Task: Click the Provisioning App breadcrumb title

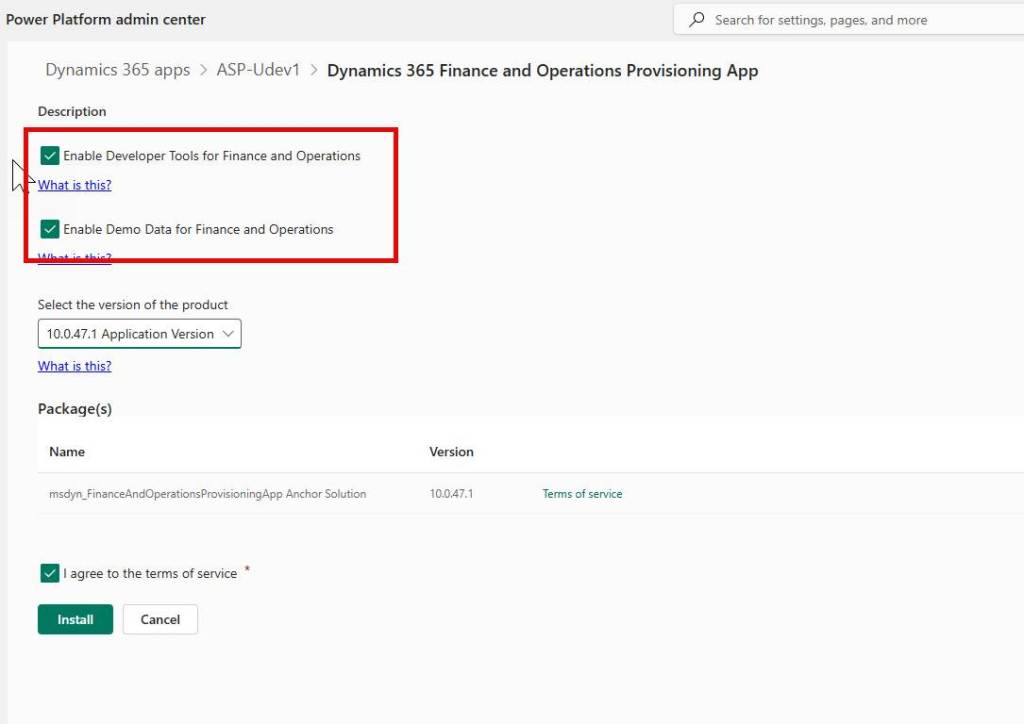Action: [x=542, y=70]
